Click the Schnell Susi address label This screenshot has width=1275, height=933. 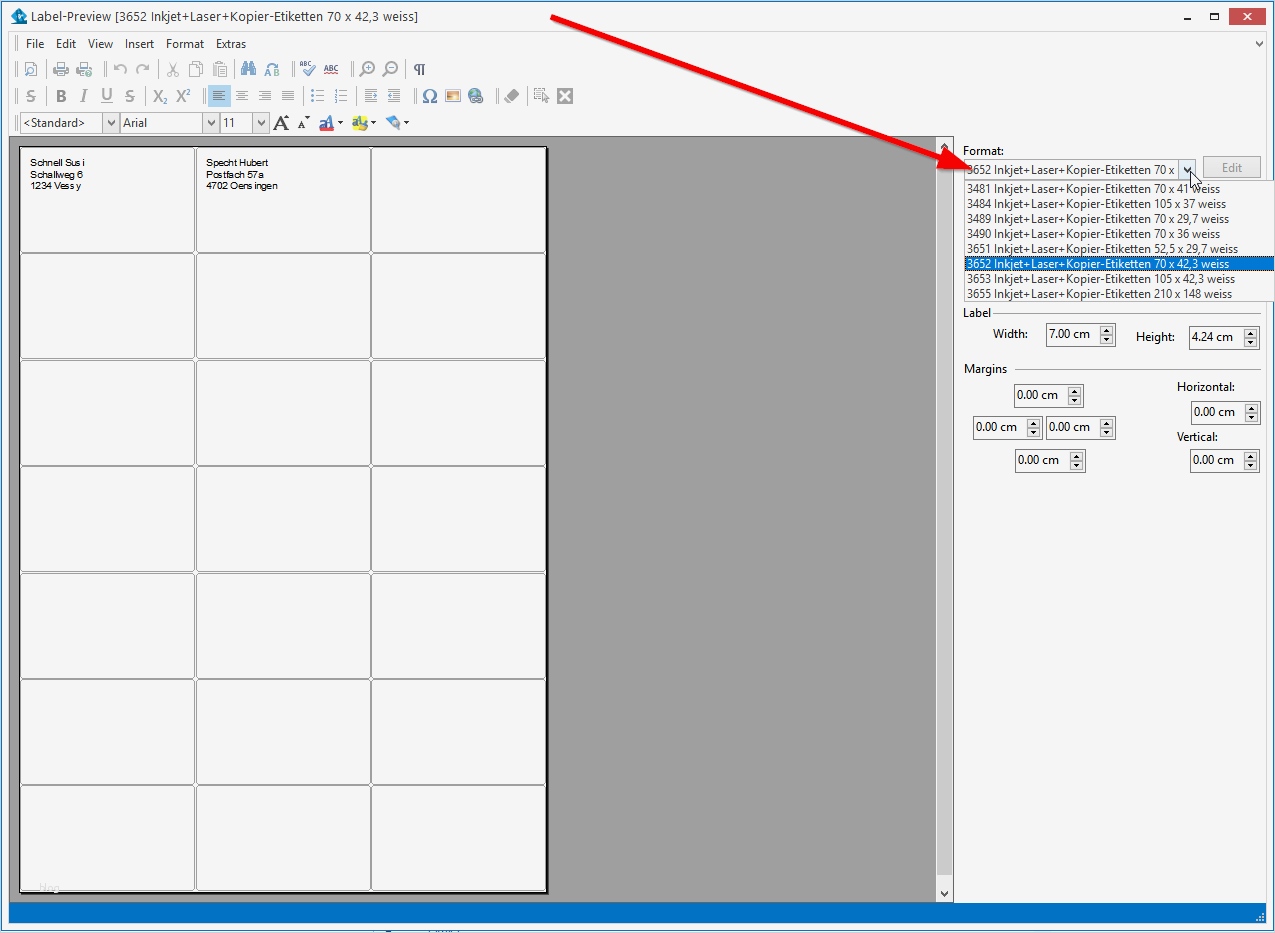(x=107, y=200)
